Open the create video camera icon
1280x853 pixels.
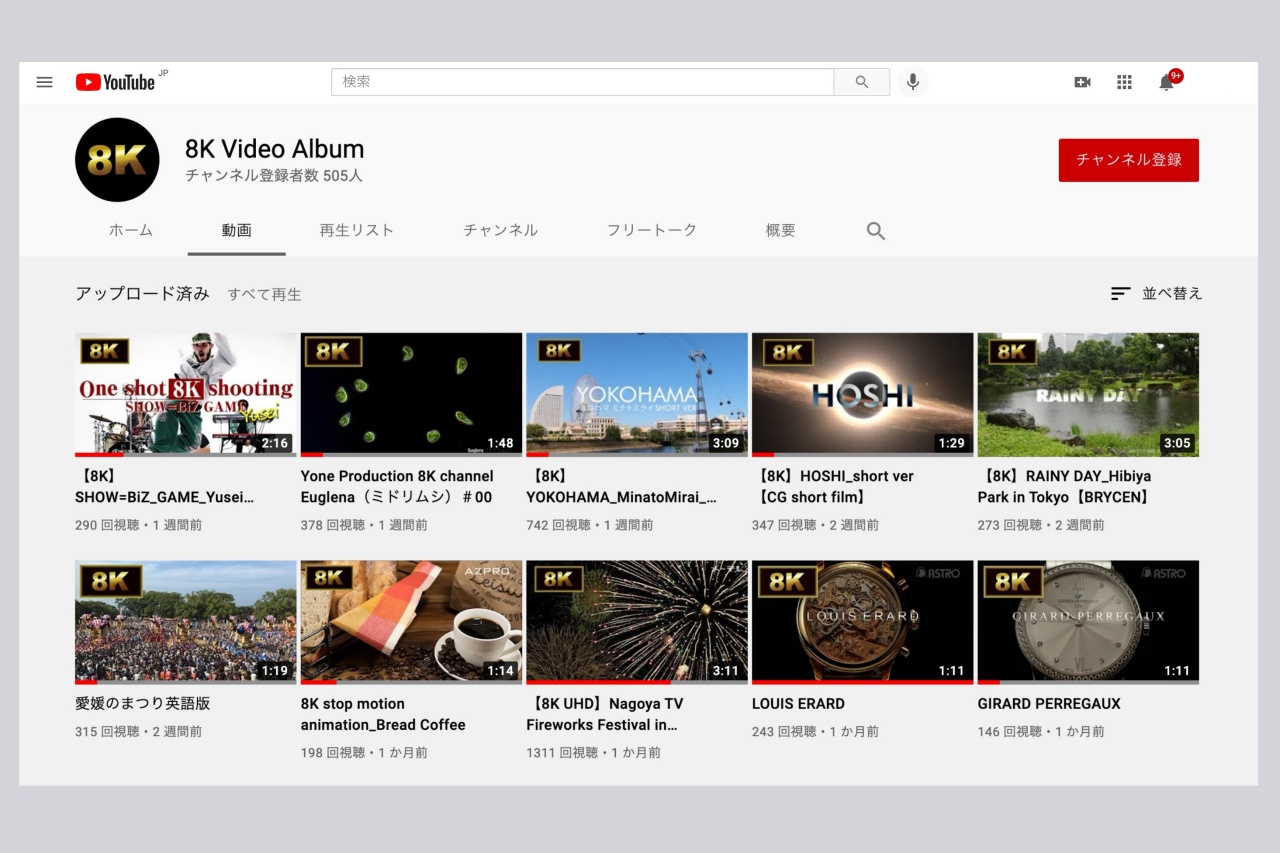point(1082,82)
